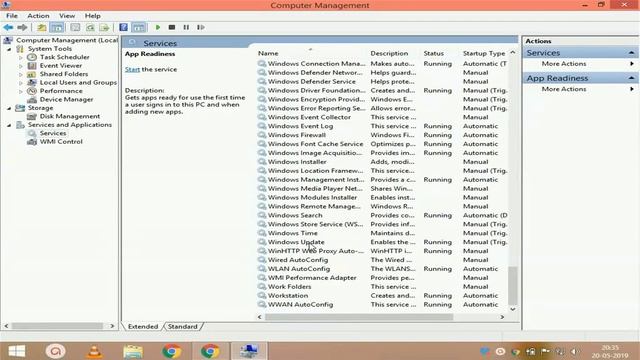The image size is (640, 360).
Task: Open More Actions under Services
Action: [x=564, y=64]
